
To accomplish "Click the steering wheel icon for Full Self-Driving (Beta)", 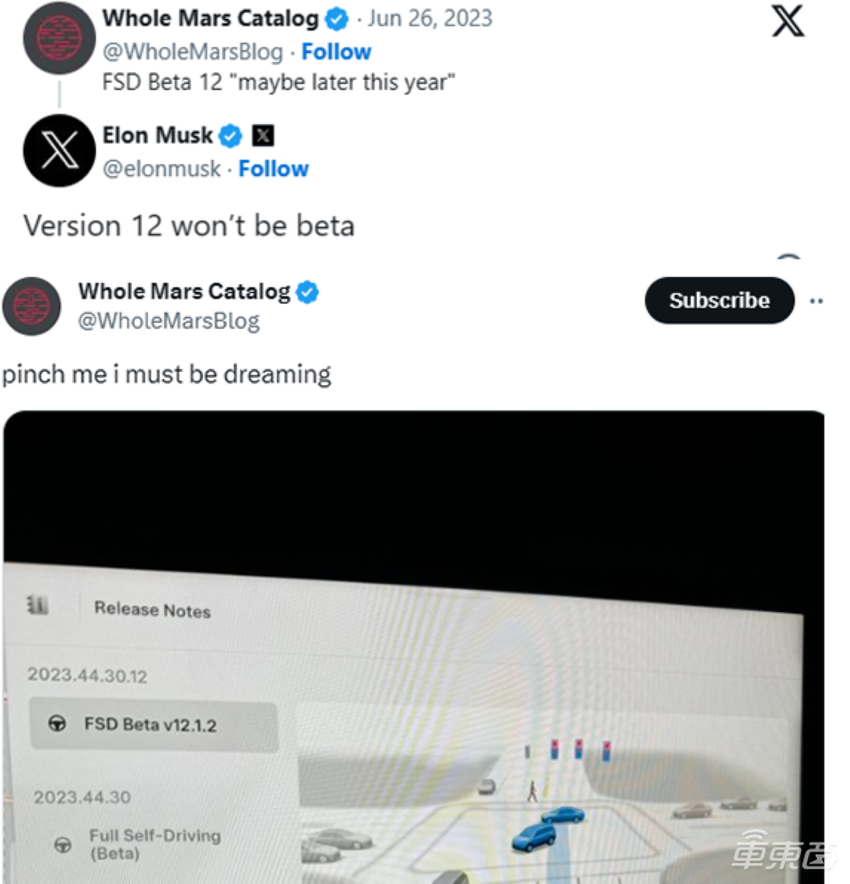I will click(x=63, y=845).
